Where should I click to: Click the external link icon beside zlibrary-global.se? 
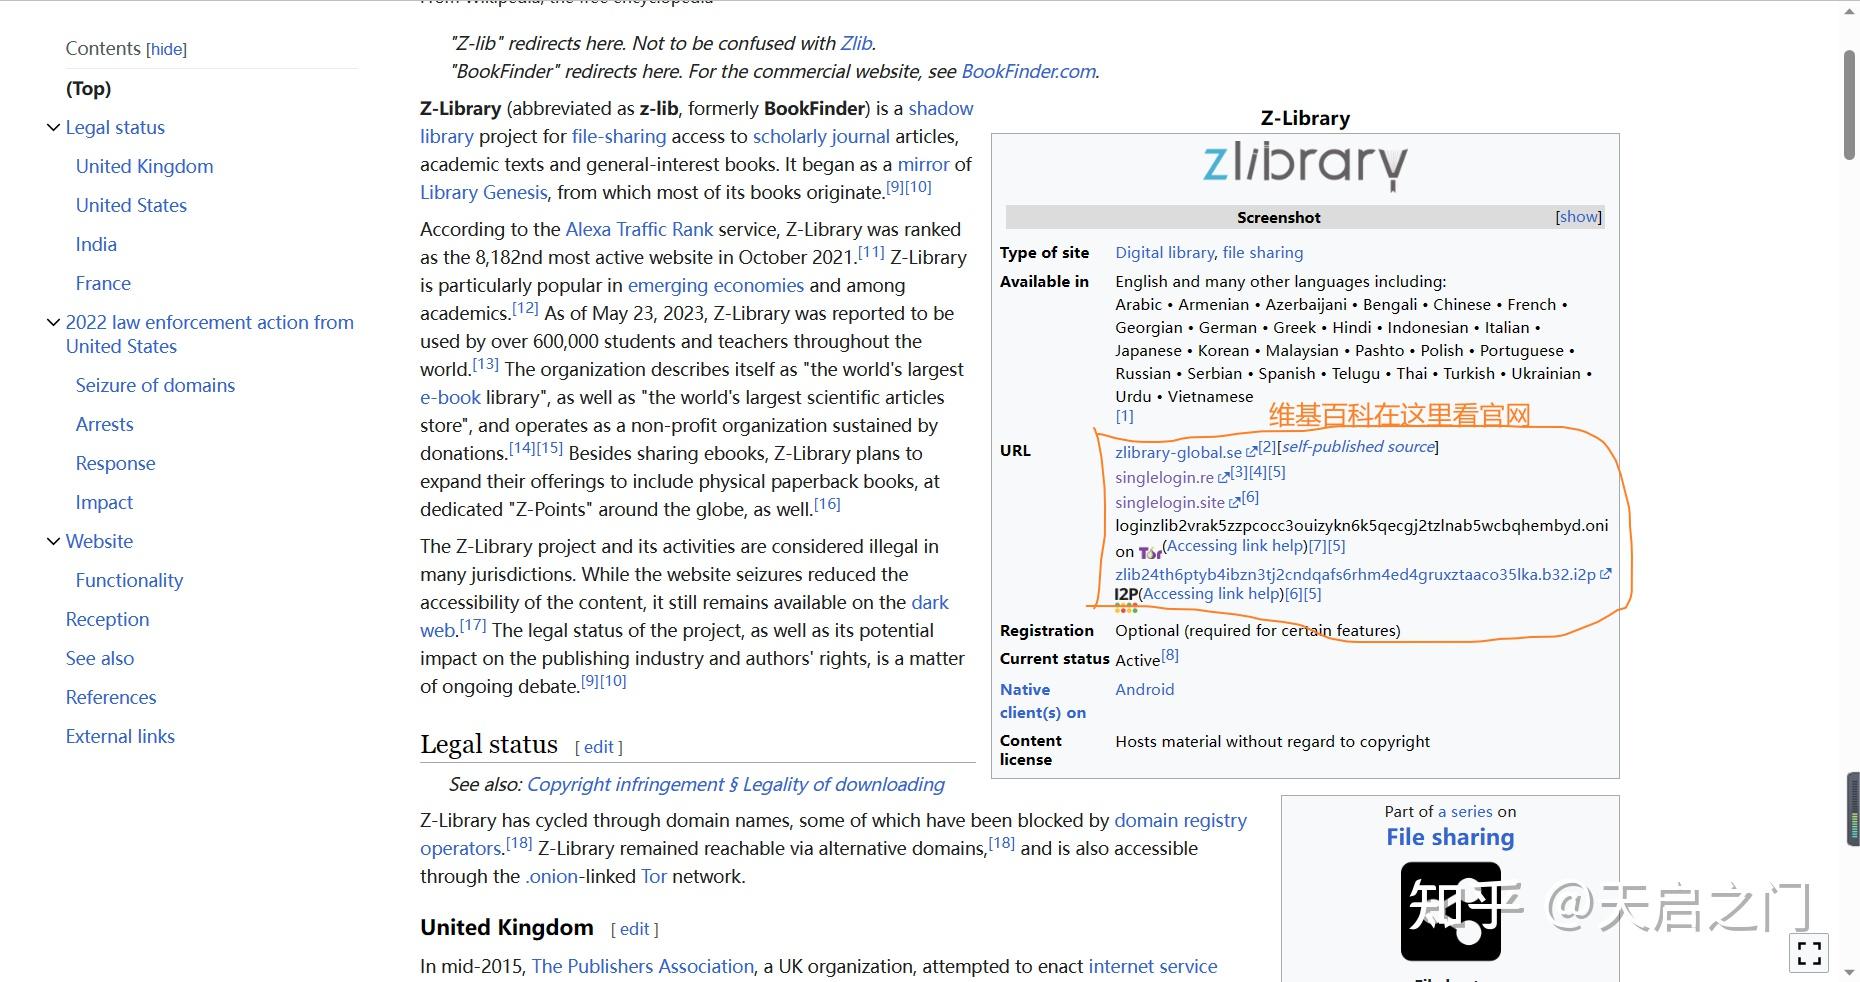click(1251, 452)
